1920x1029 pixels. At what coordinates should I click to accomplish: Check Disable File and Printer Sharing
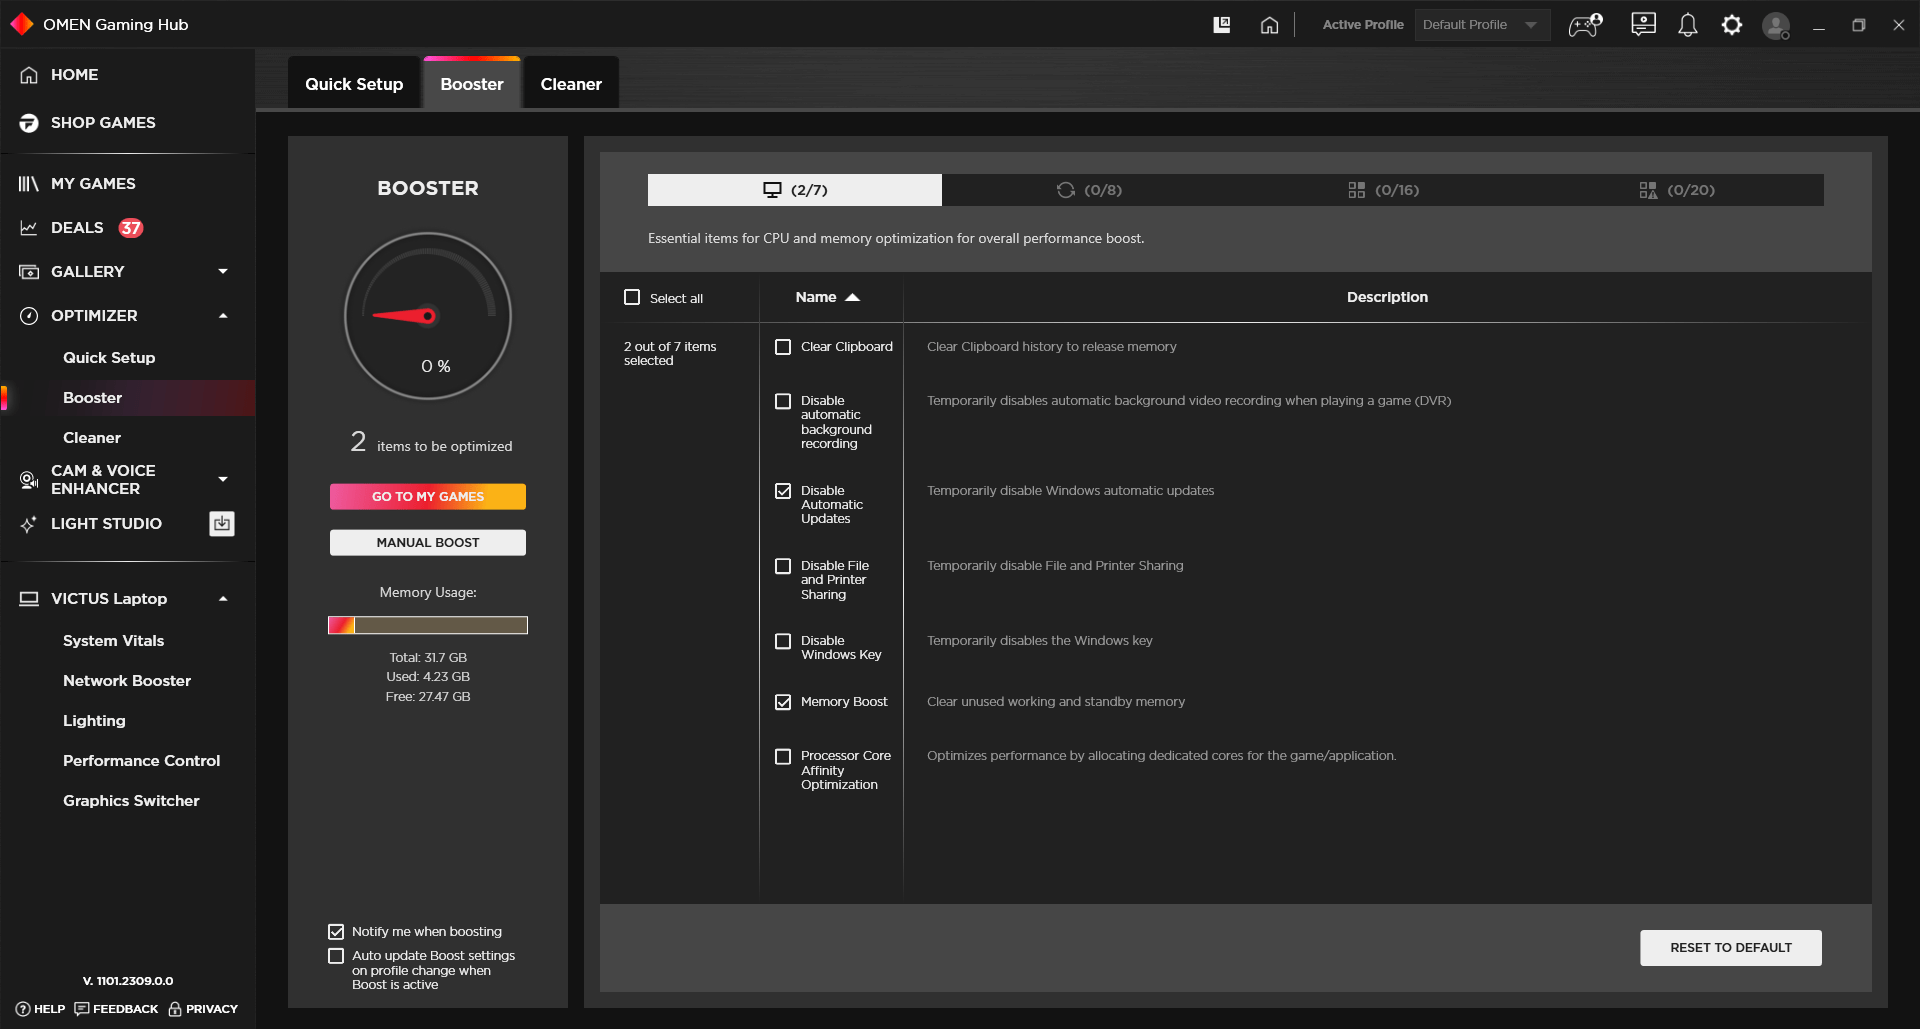(x=783, y=566)
